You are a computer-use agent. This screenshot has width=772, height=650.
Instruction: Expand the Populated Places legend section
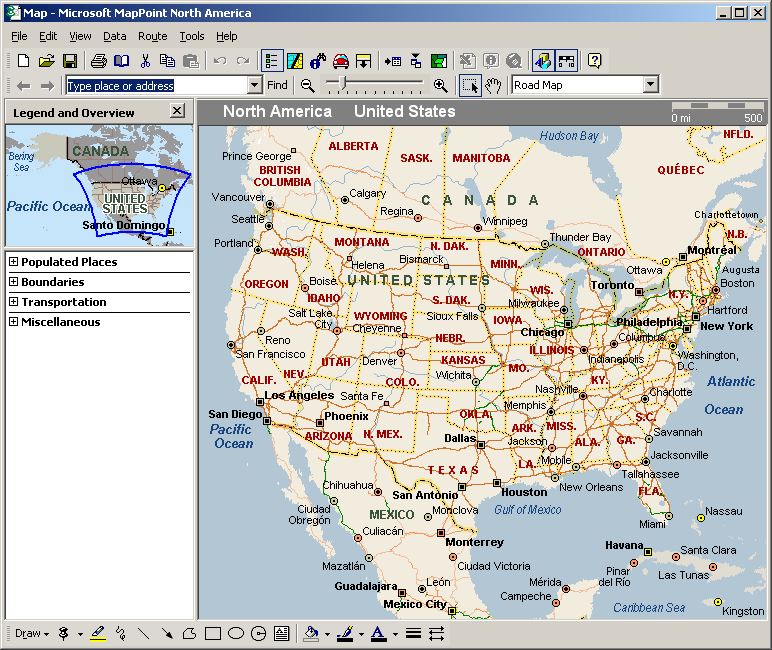tap(13, 261)
